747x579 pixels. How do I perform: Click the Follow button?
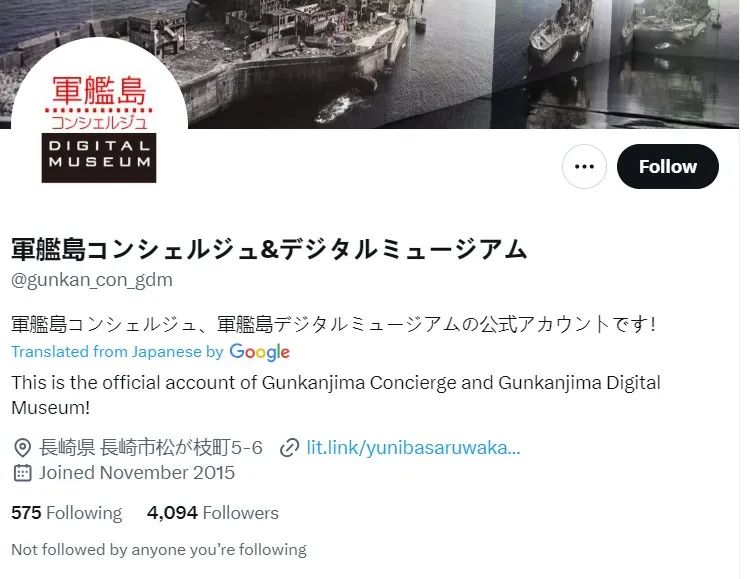point(667,166)
